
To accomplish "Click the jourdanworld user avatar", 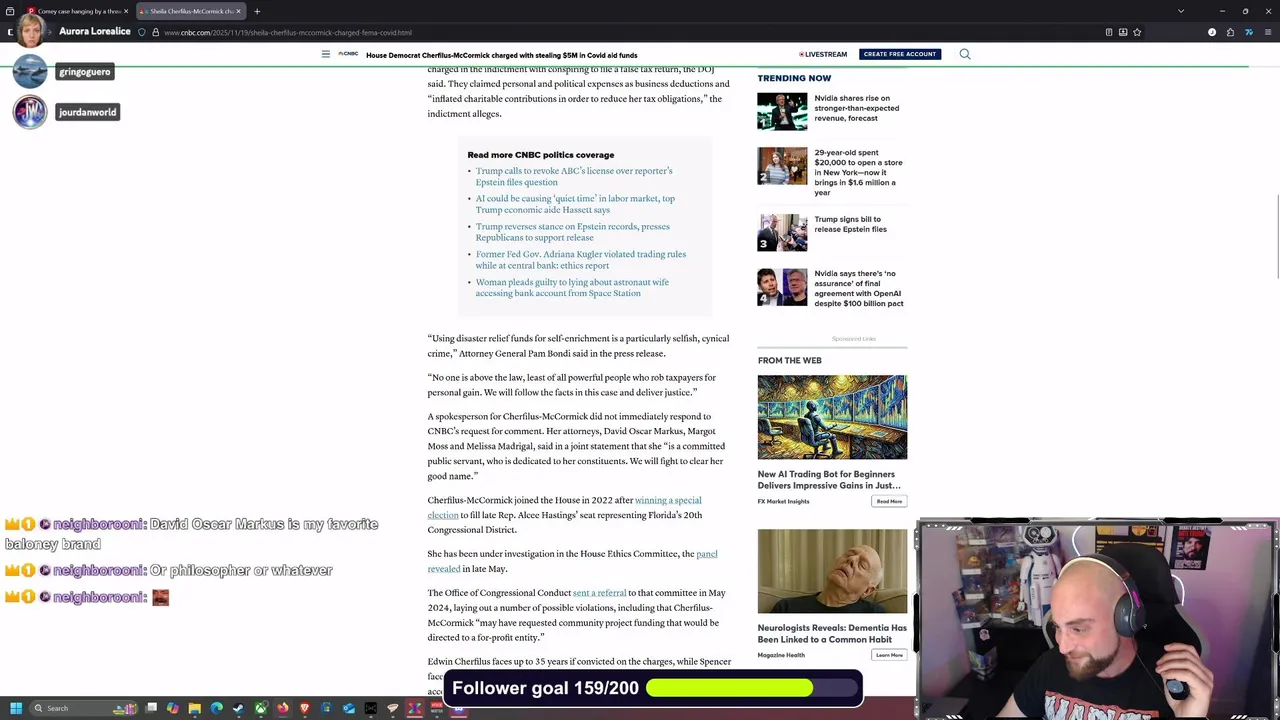I will (x=30, y=112).
